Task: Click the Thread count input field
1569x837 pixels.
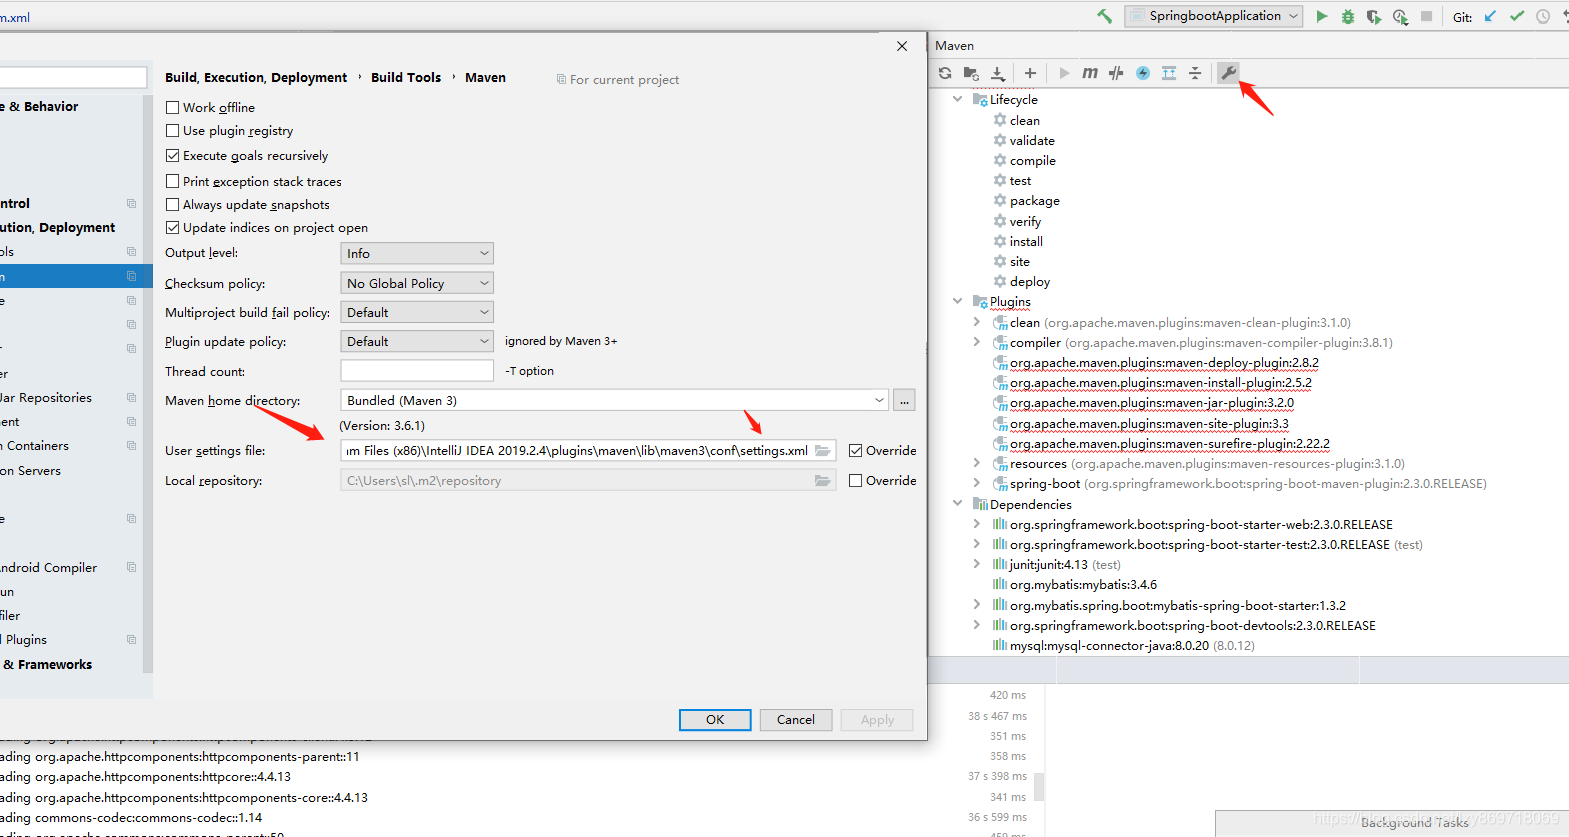Action: pos(417,371)
